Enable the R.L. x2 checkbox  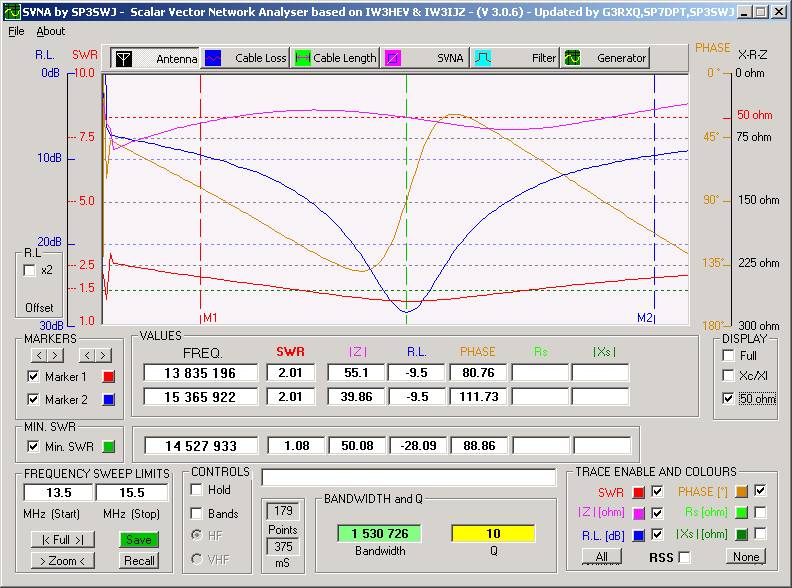click(30, 270)
